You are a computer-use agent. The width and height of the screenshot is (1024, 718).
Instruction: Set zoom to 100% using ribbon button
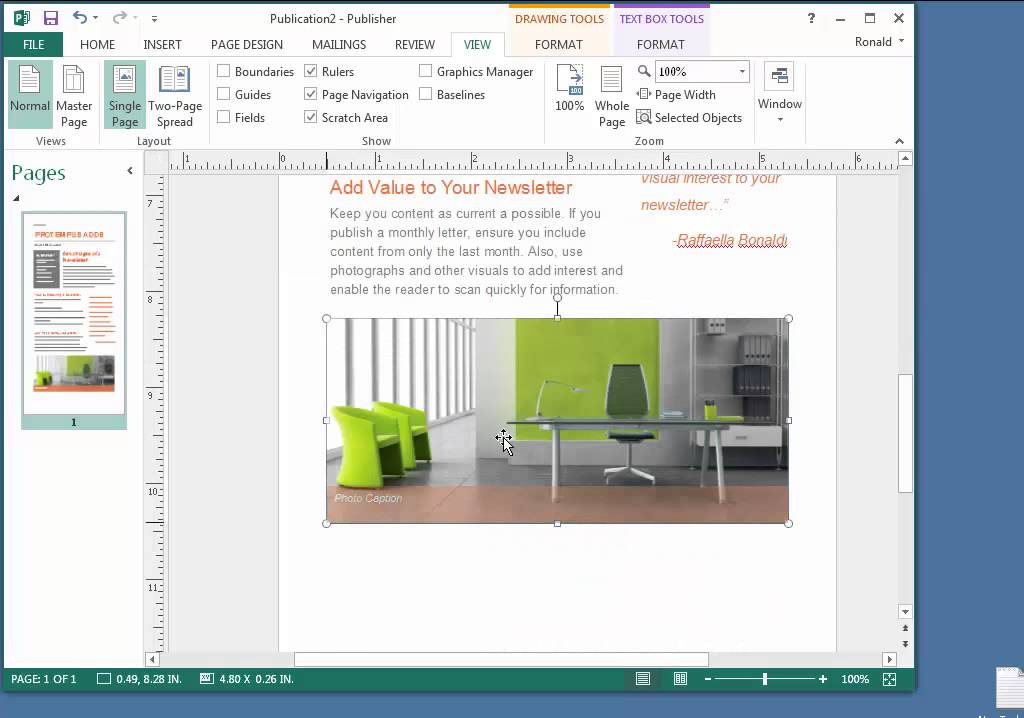pos(569,88)
